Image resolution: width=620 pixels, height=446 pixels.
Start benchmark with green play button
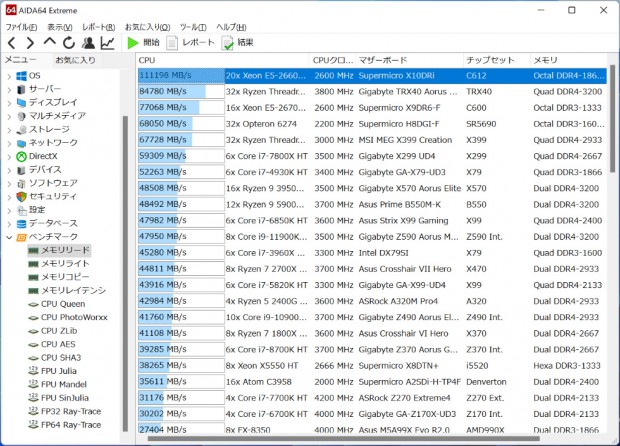tap(133, 43)
